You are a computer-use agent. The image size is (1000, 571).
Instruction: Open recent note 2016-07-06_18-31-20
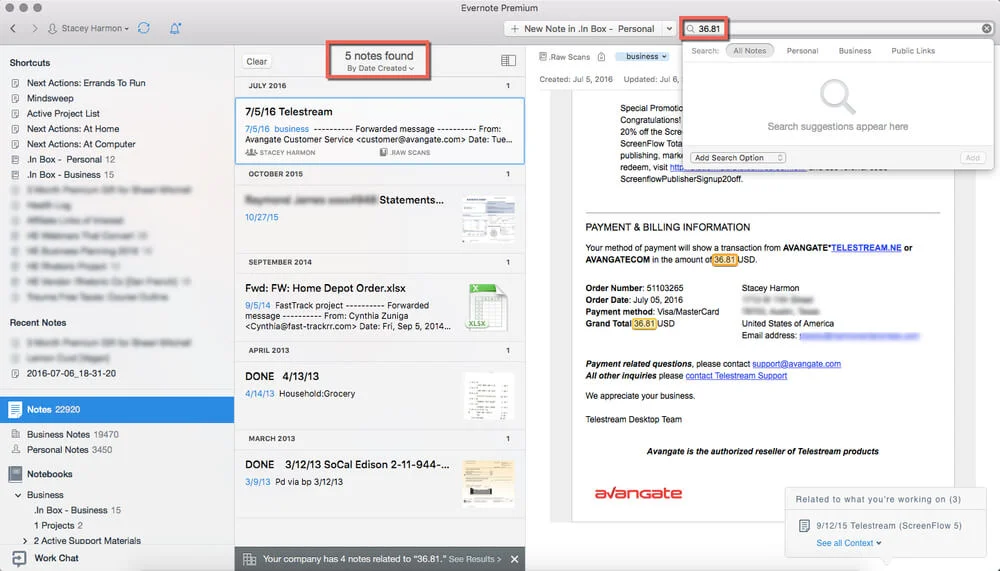pyautogui.click(x=71, y=373)
